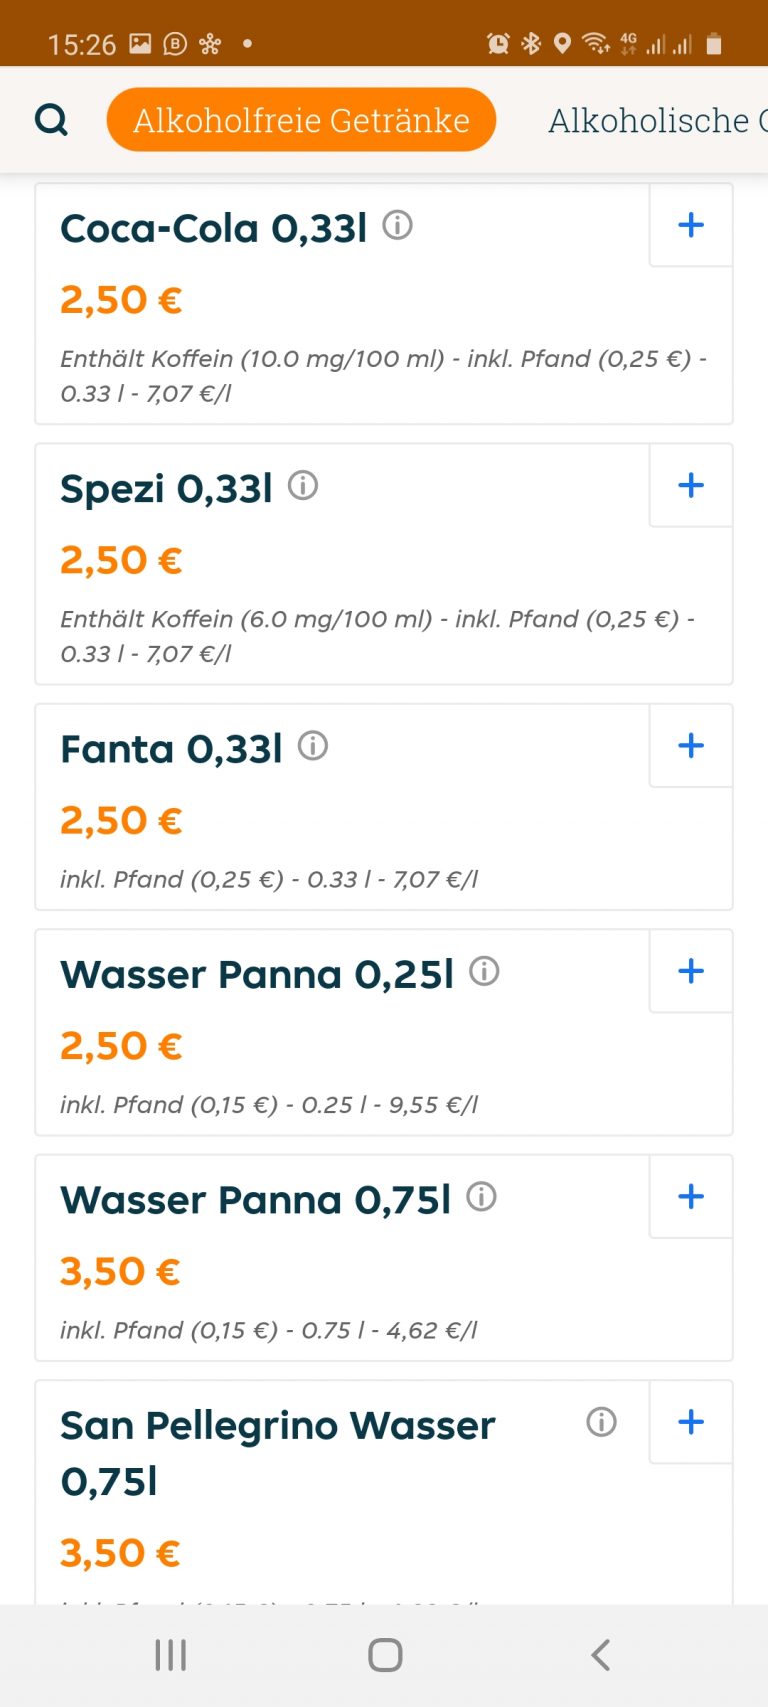The width and height of the screenshot is (768, 1707).
Task: Open San Pellegrino Wasser info icon
Action: 601,1422
